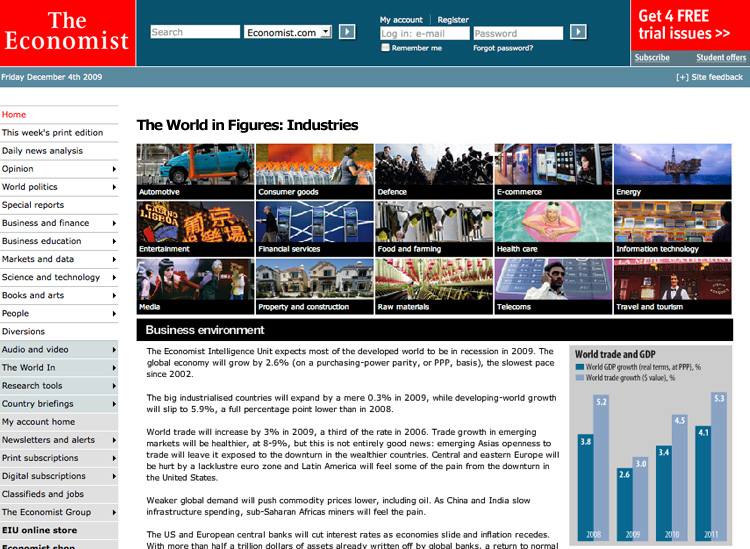Viewport: 750px width, 549px height.
Task: Expand the People submenu arrow
Action: coord(114,314)
